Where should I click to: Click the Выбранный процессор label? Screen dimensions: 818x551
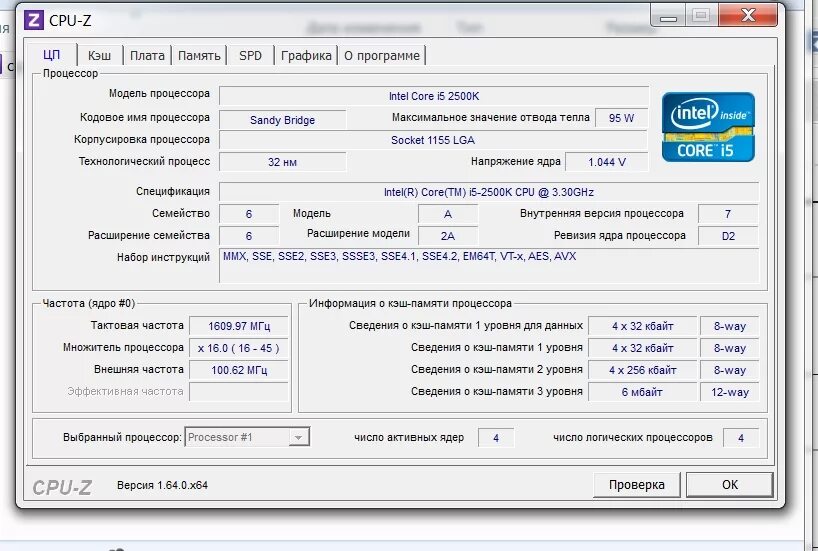click(x=122, y=437)
